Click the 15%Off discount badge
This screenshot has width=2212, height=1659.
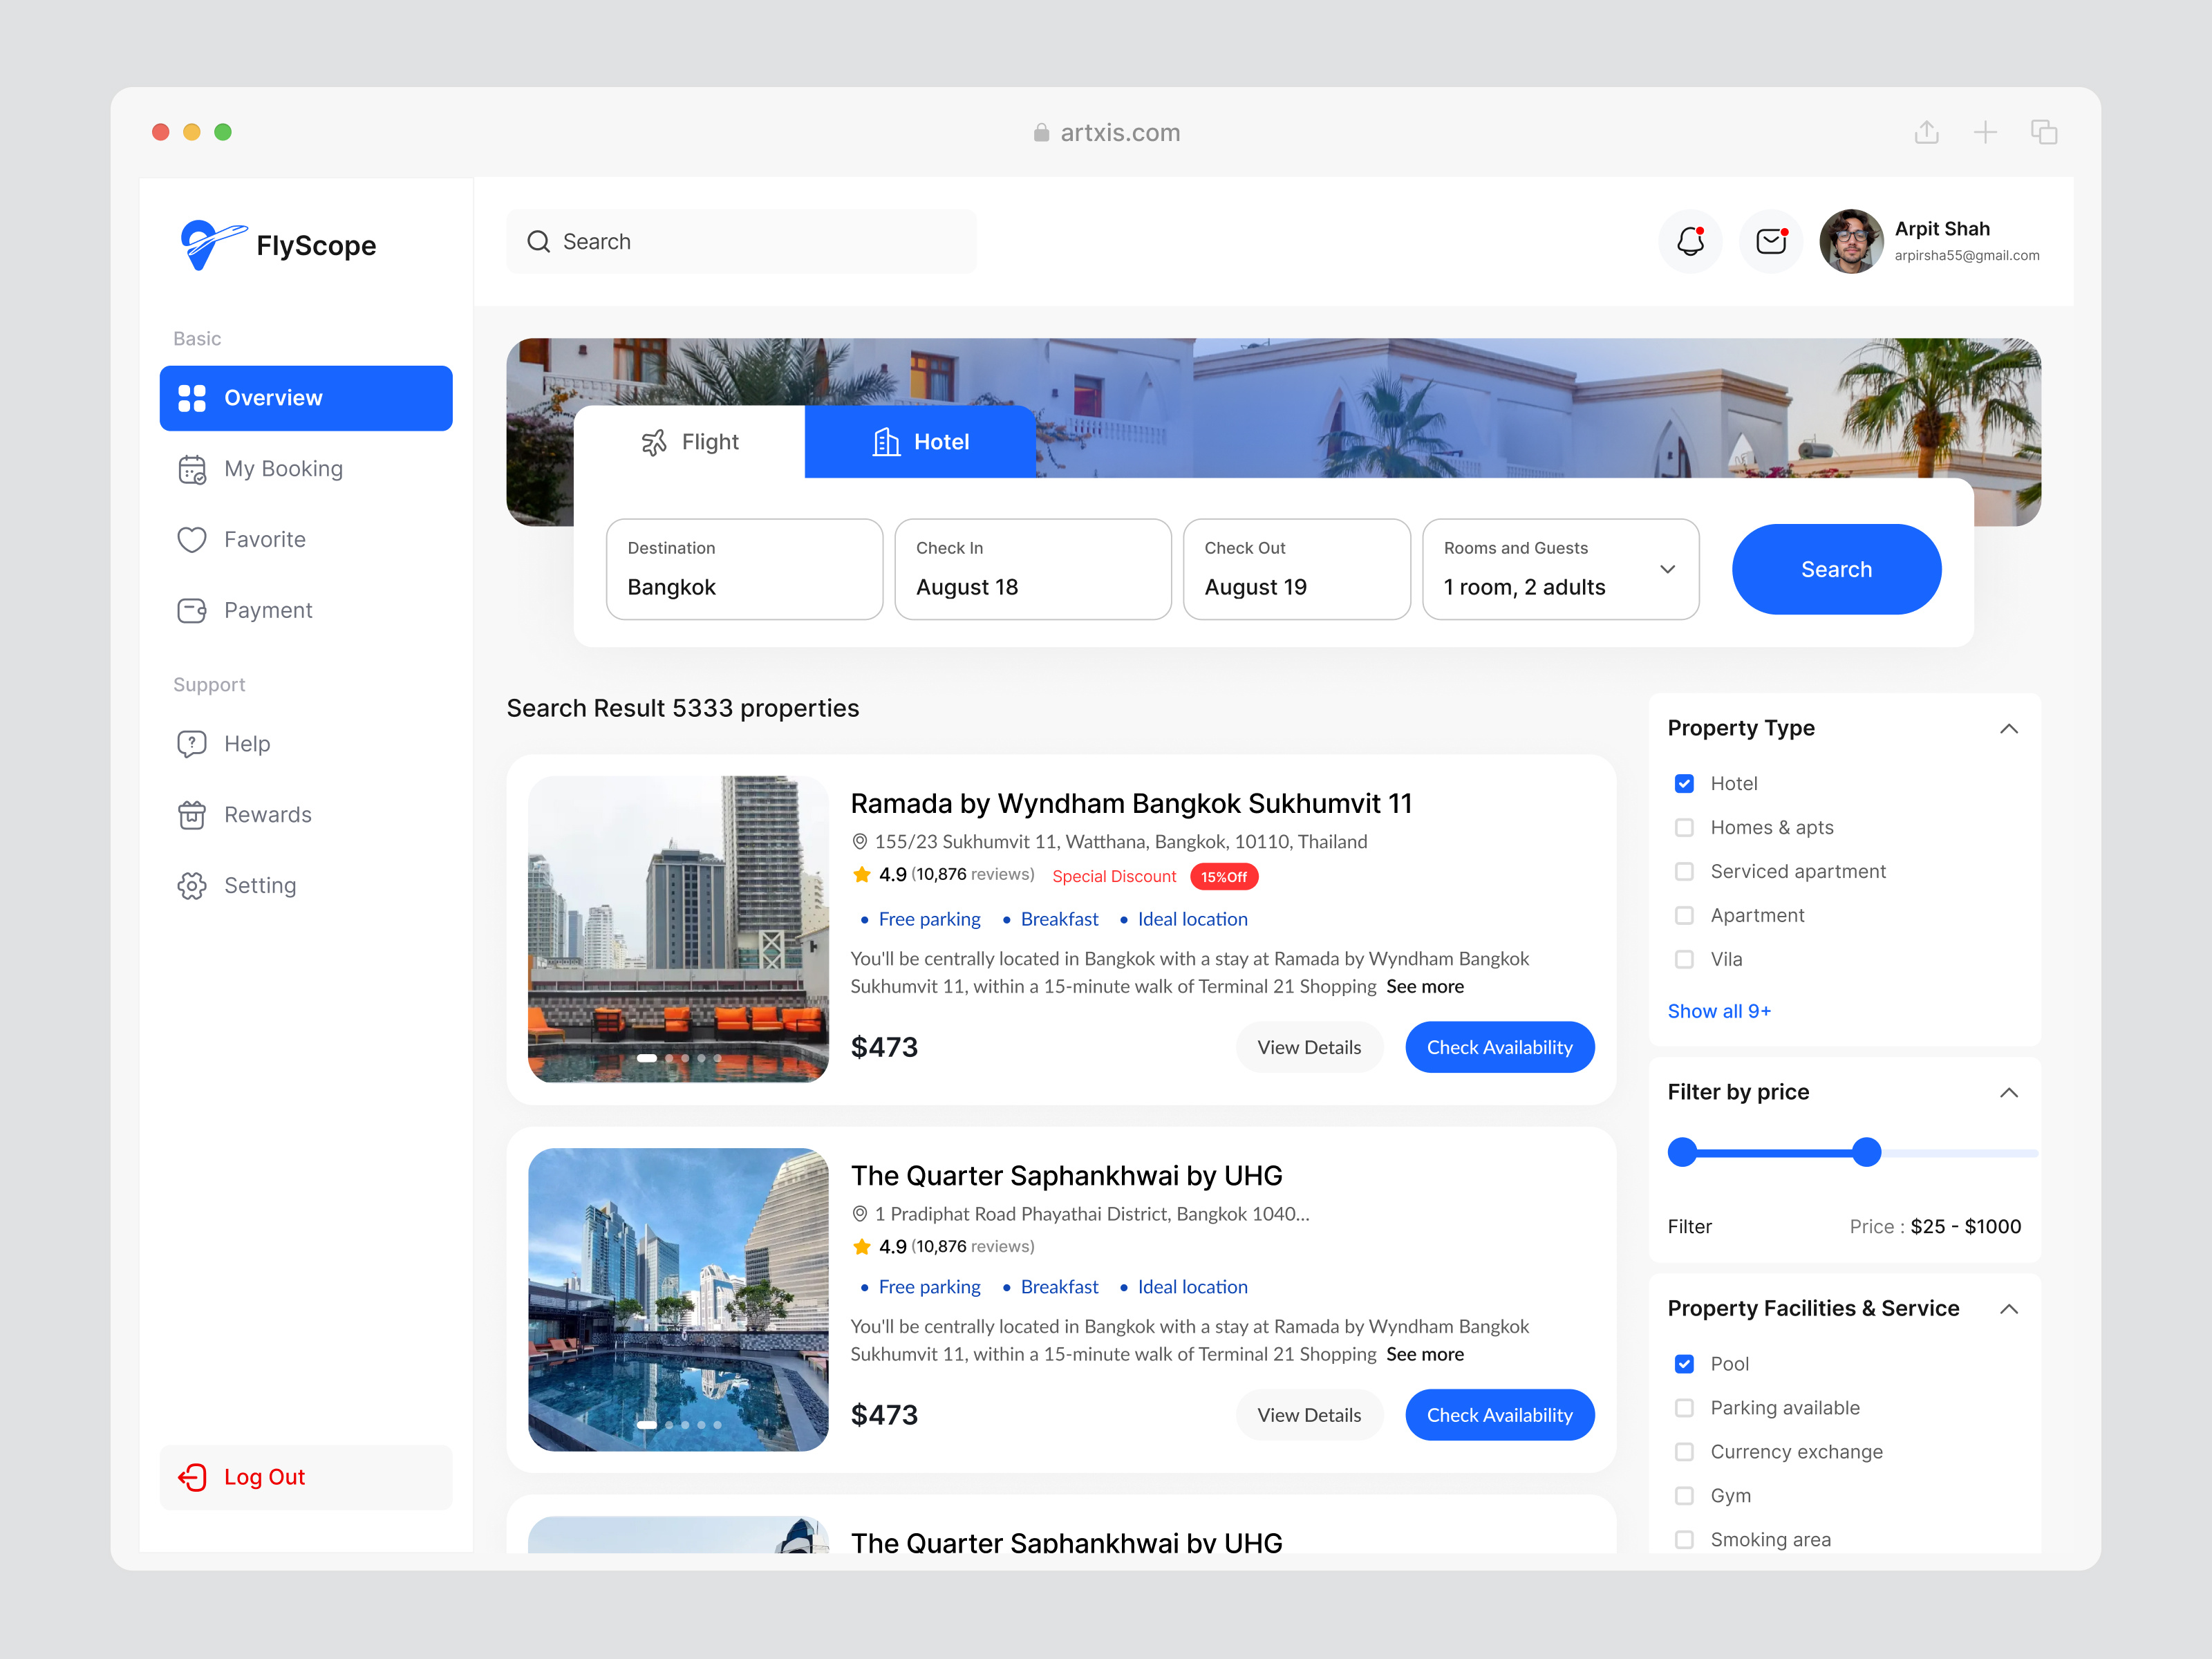click(x=1224, y=876)
